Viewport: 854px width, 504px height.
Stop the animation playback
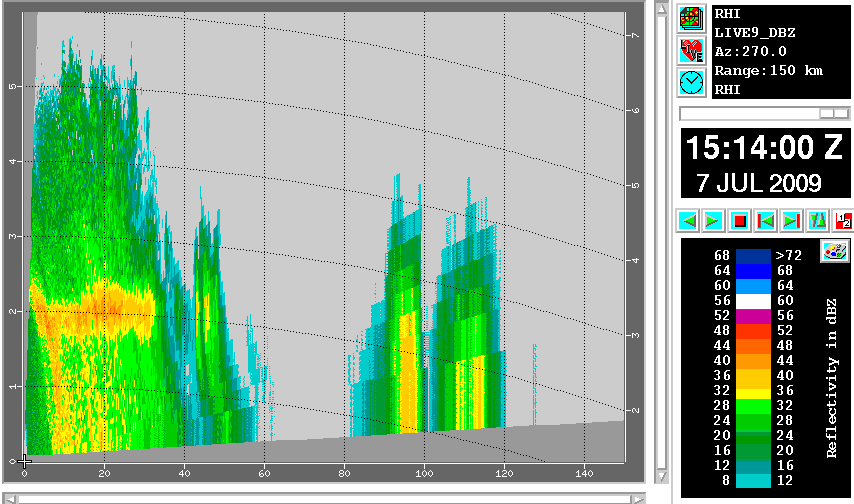[x=739, y=220]
